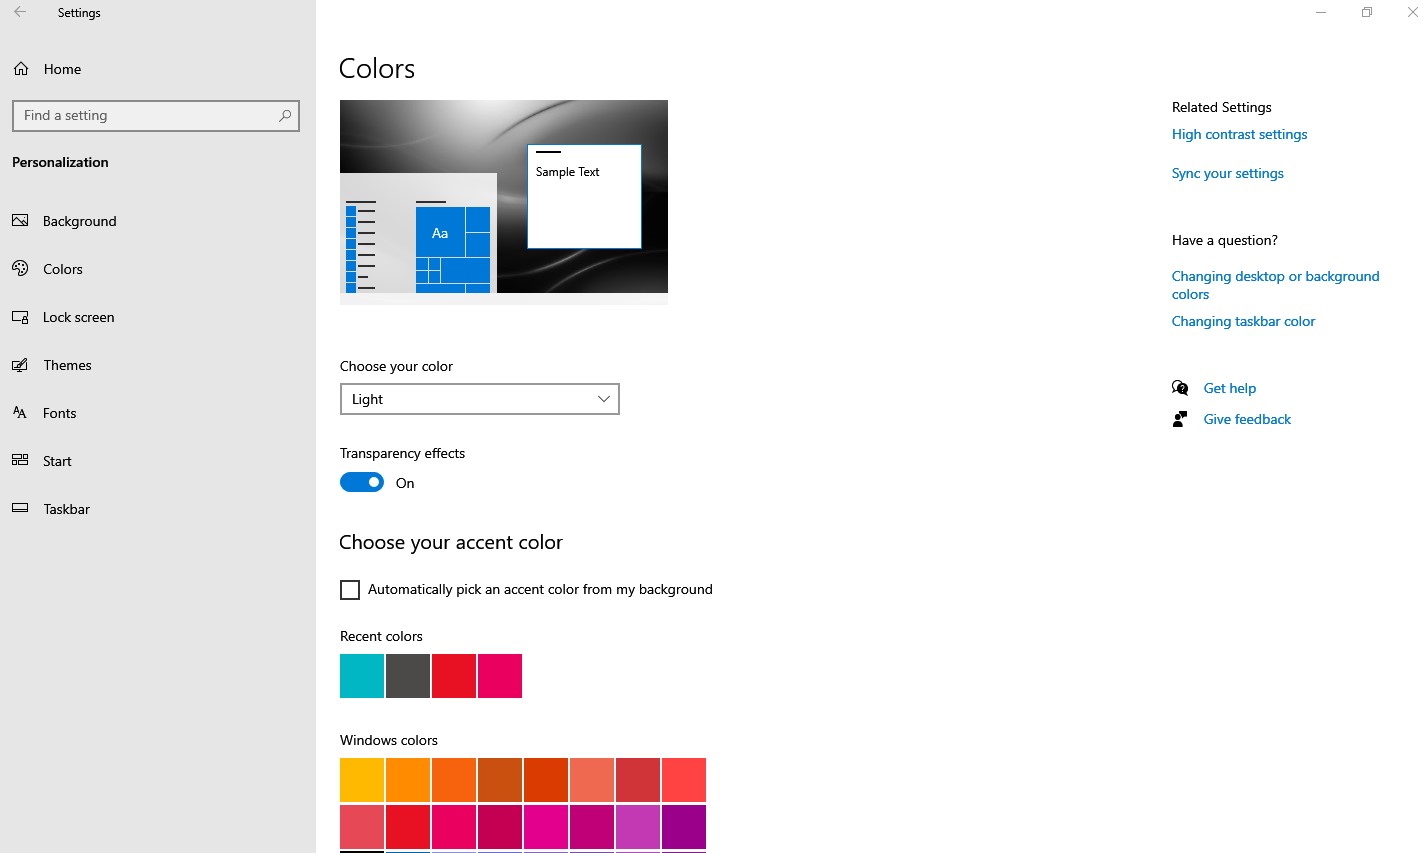Restore down the Settings window
This screenshot has height=853, width=1421.
point(1367,13)
